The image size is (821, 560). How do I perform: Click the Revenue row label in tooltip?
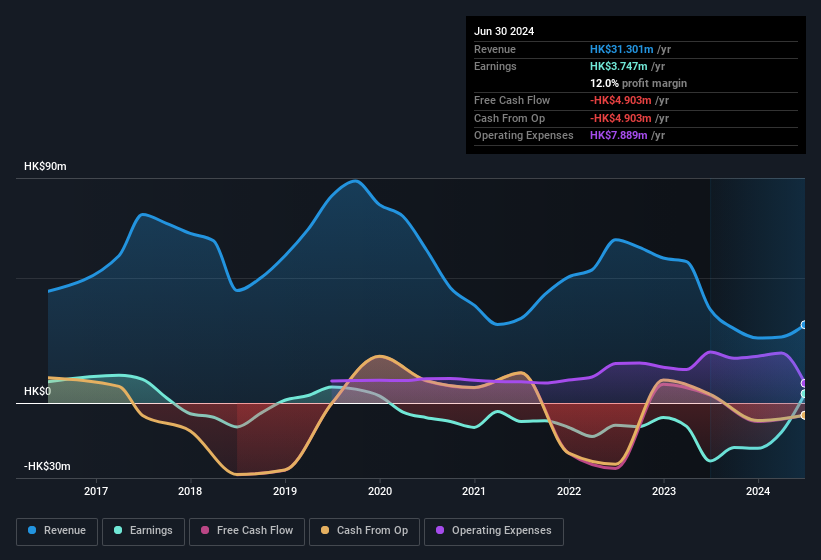point(495,49)
